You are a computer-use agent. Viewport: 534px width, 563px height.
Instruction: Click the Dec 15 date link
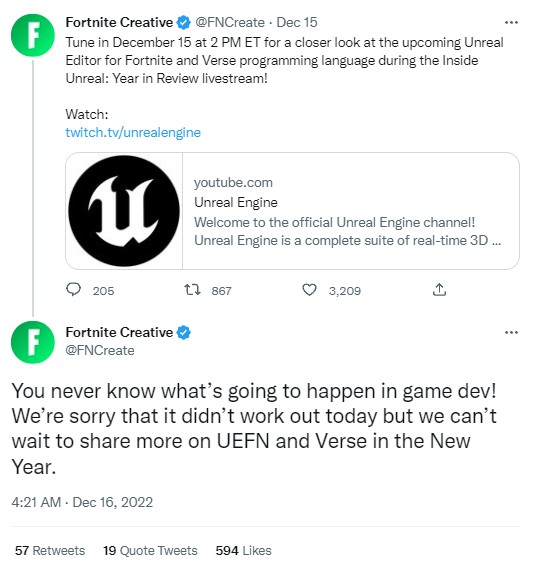tap(297, 23)
